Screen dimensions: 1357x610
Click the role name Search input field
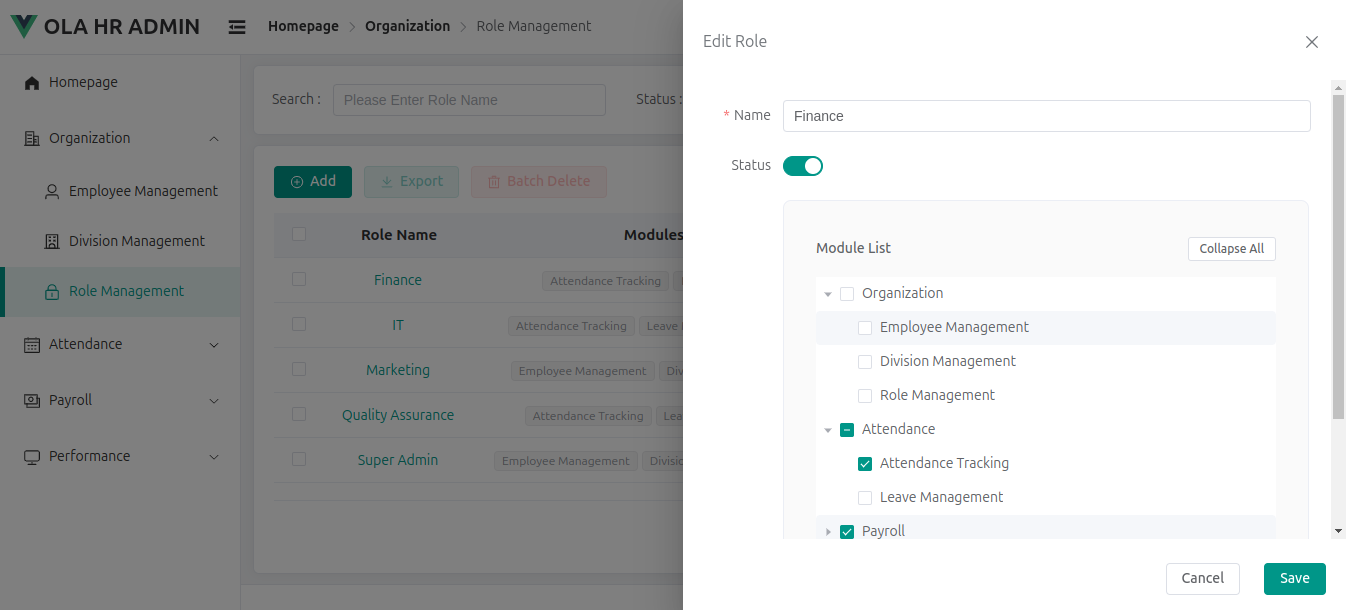(x=469, y=100)
